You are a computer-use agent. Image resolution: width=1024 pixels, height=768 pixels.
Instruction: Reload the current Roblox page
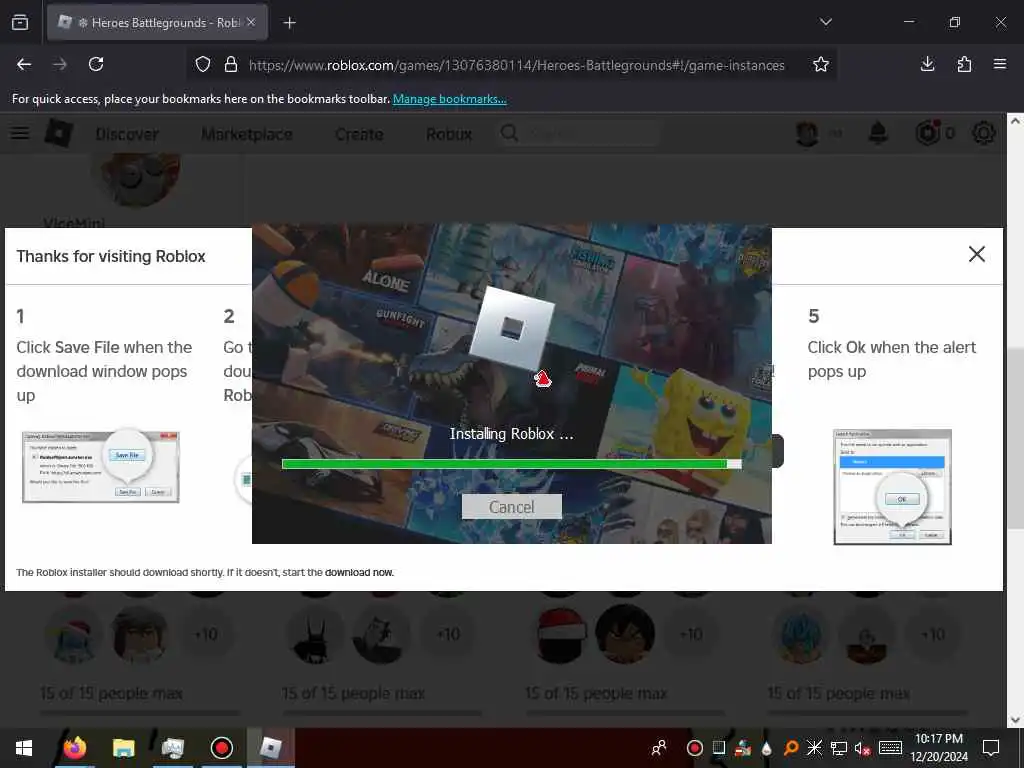coord(96,64)
